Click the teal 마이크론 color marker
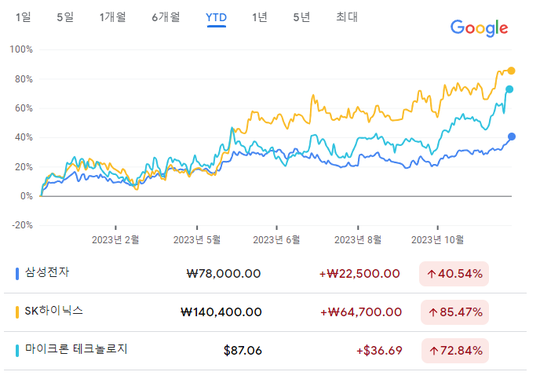Viewport: 540px width, 379px height. (x=17, y=351)
